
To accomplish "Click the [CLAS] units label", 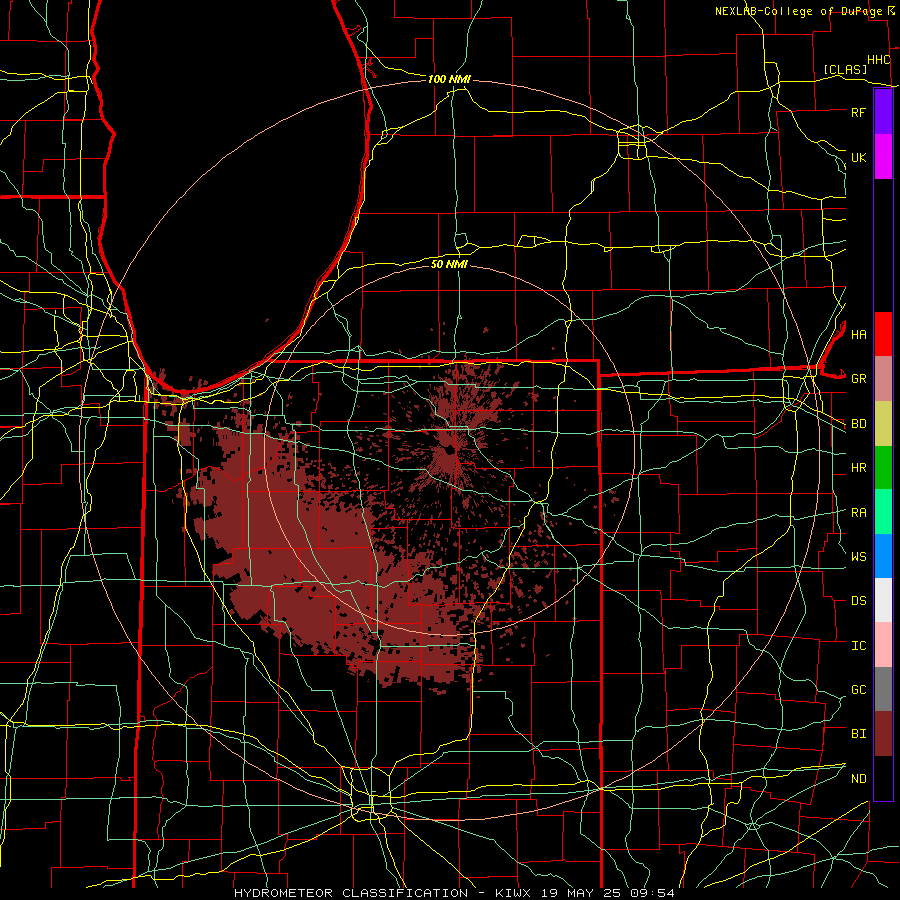I will point(845,69).
